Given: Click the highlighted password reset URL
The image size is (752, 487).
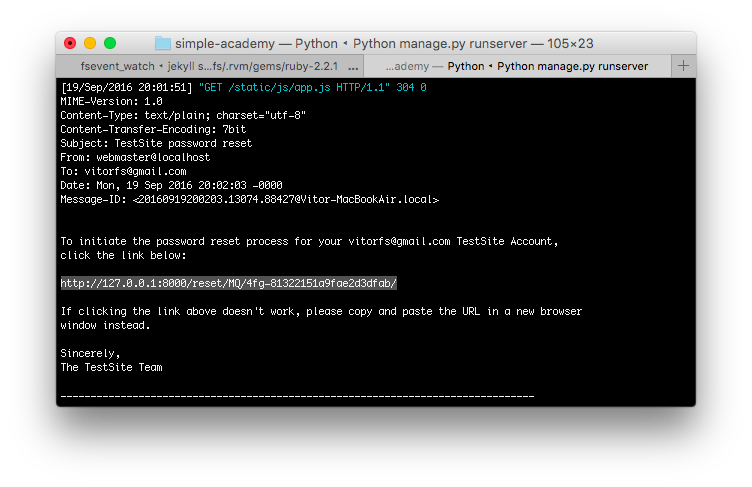Looking at the screenshot, I should tap(229, 283).
